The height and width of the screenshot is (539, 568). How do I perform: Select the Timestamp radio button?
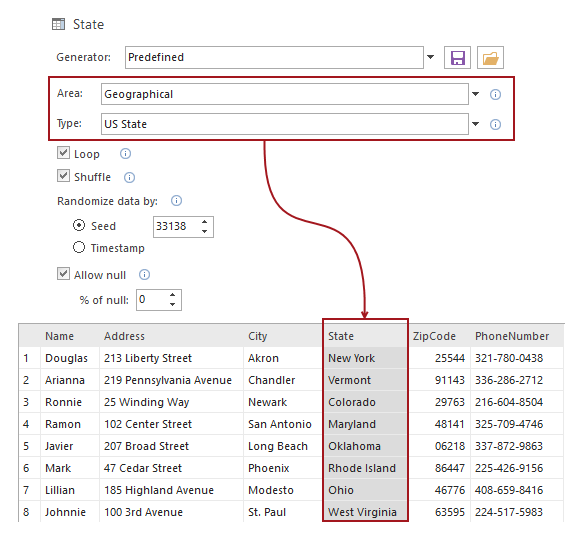pos(79,247)
